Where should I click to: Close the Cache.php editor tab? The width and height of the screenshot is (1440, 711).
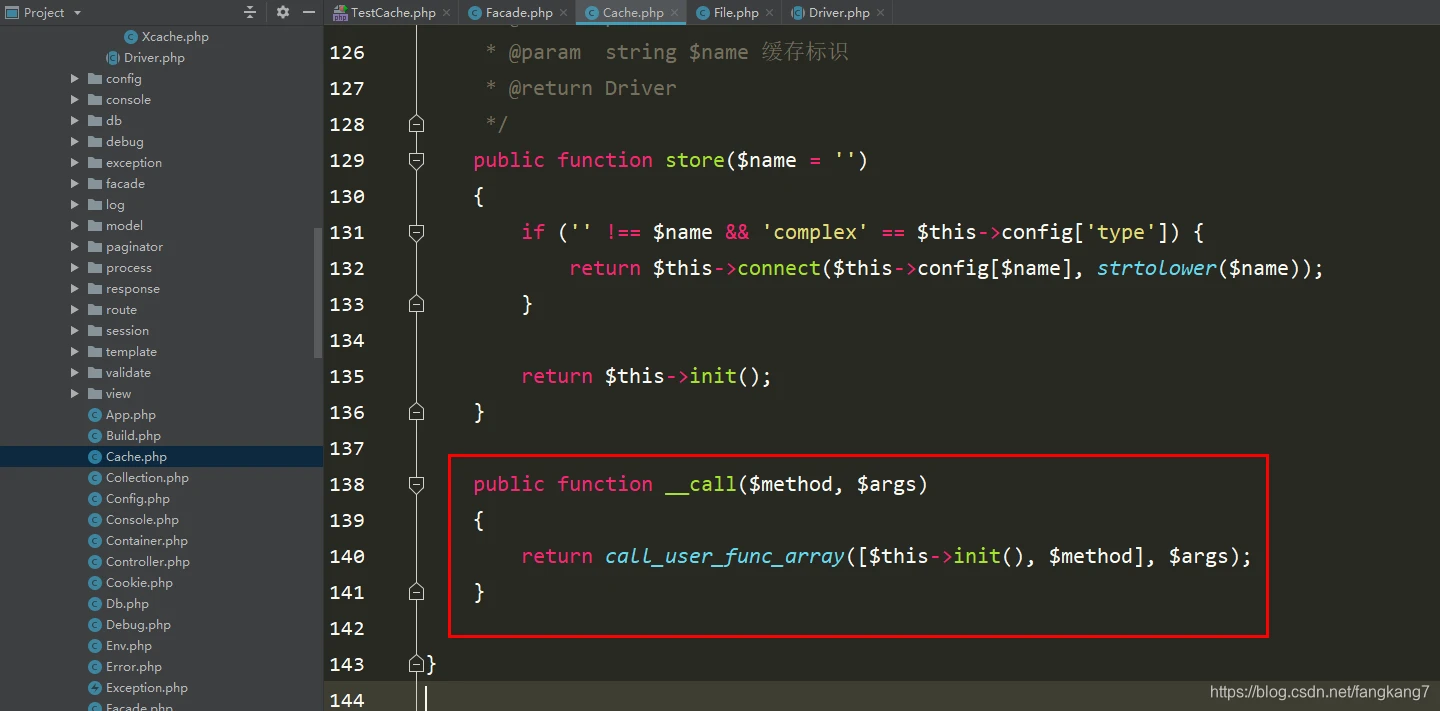point(675,13)
